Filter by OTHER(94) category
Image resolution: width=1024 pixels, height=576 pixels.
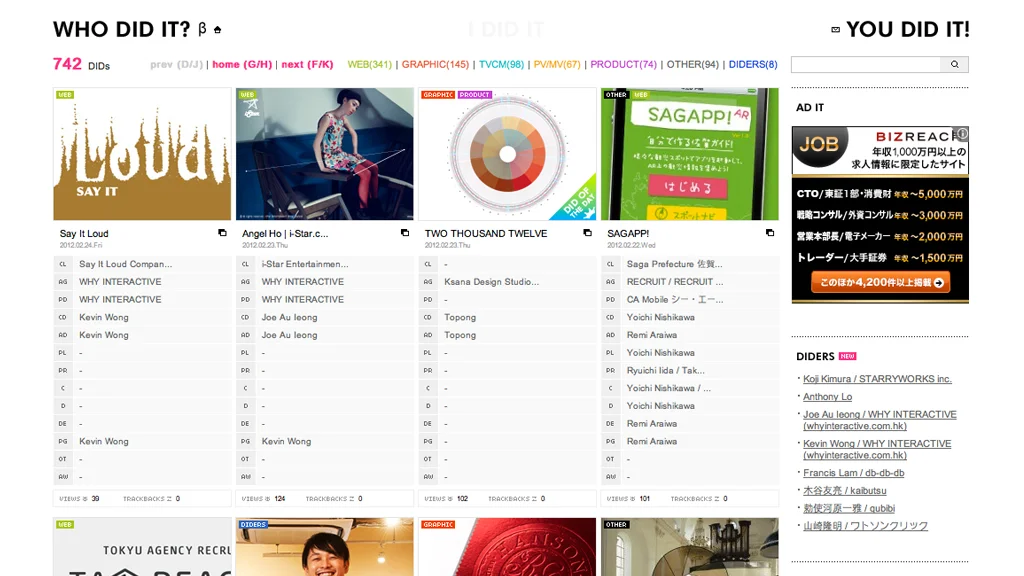pyautogui.click(x=692, y=65)
